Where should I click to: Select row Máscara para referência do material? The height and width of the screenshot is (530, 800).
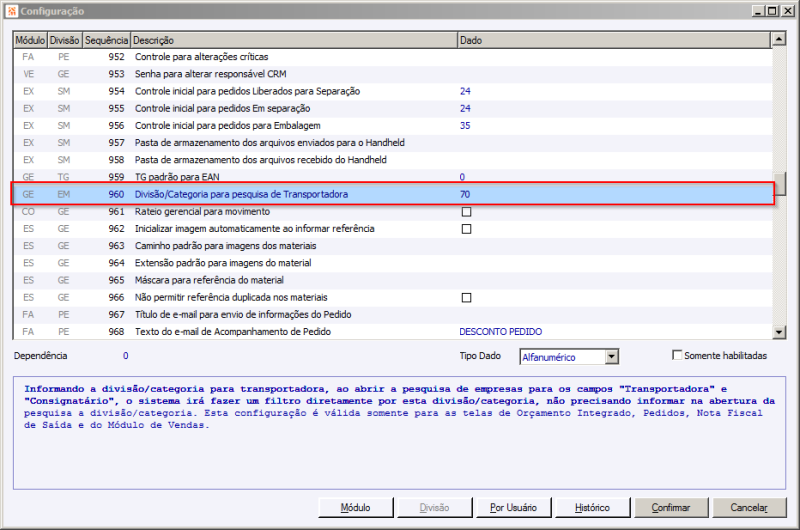pyautogui.click(x=392, y=280)
